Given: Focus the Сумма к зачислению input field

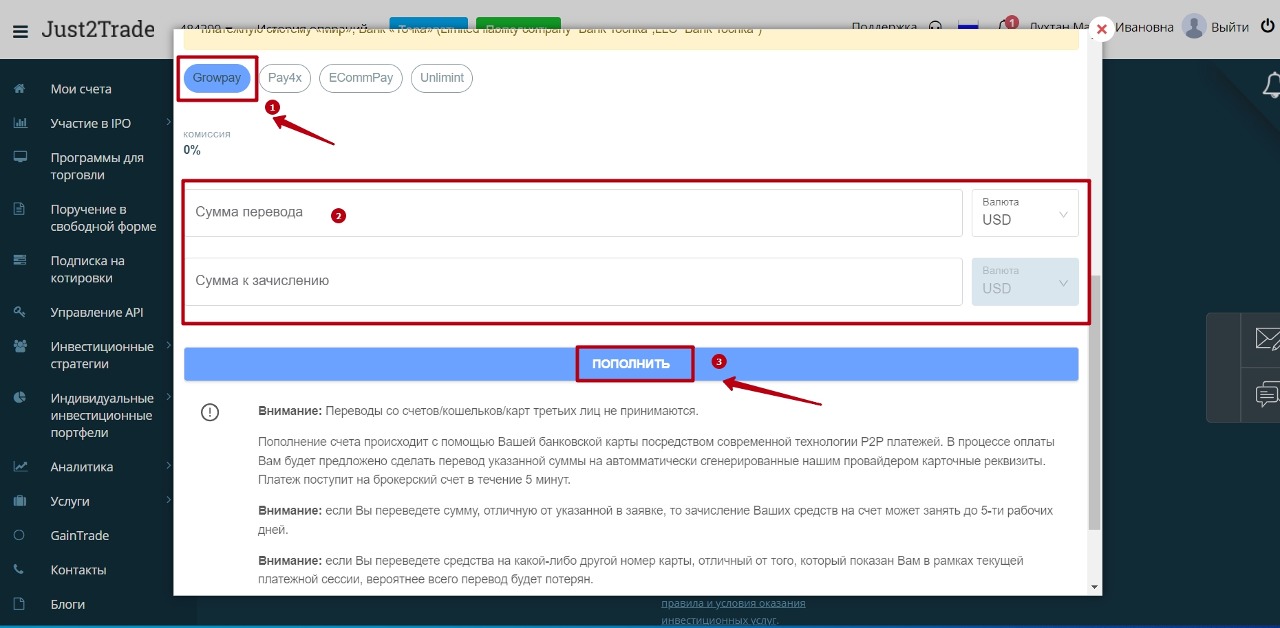Looking at the screenshot, I should pos(573,282).
